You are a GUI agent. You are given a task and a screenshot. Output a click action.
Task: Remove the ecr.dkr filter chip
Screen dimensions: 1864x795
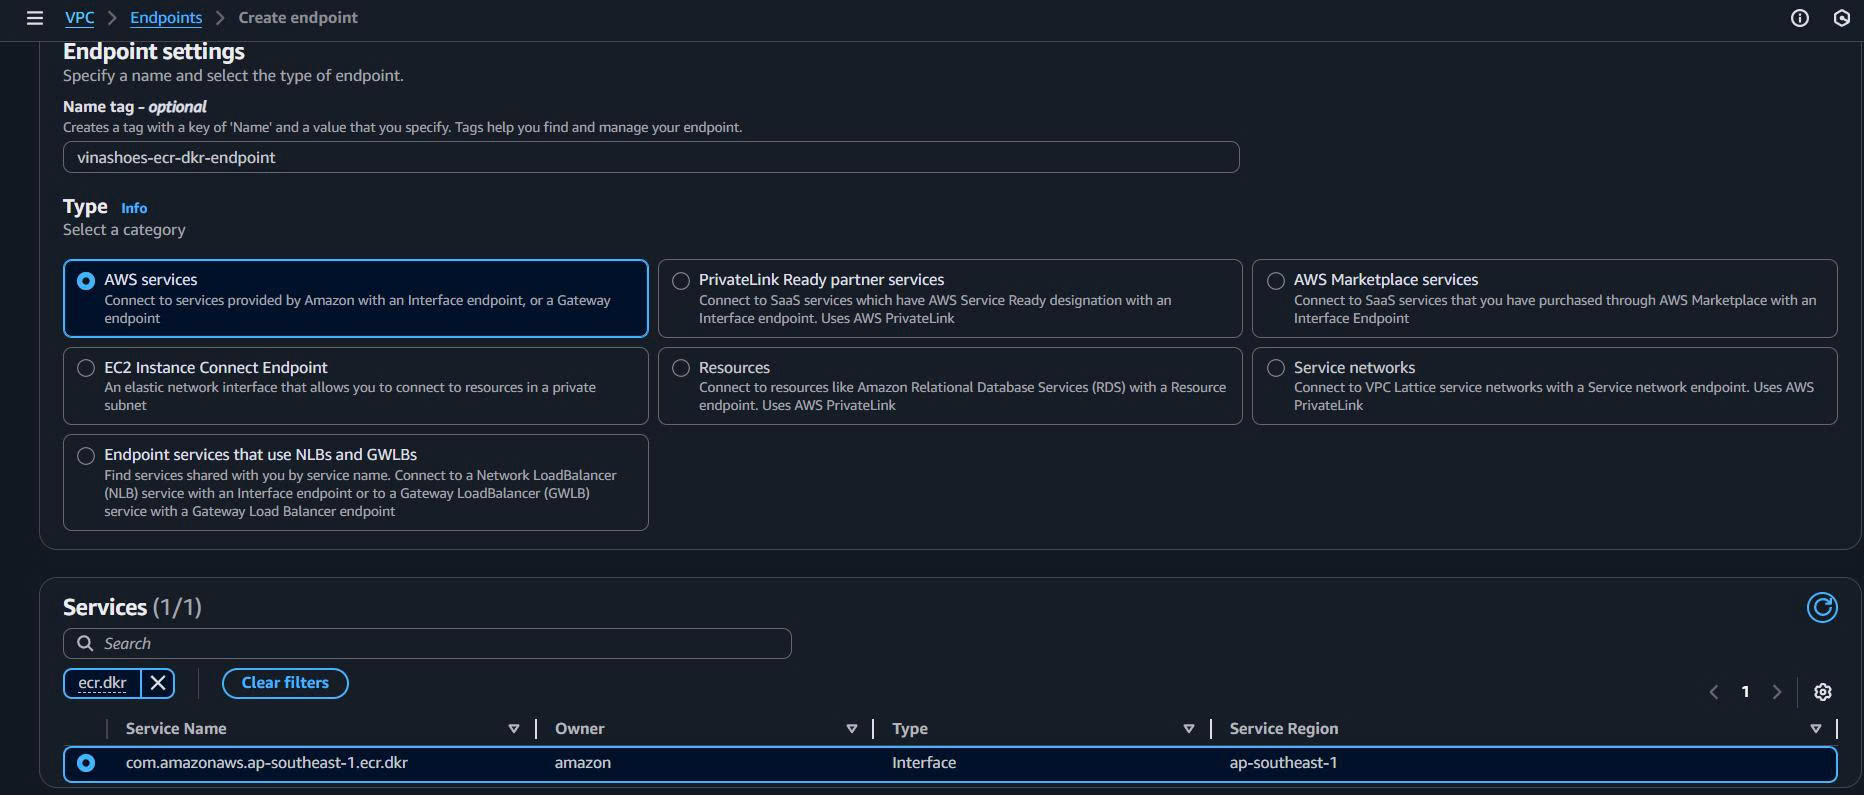click(x=158, y=683)
